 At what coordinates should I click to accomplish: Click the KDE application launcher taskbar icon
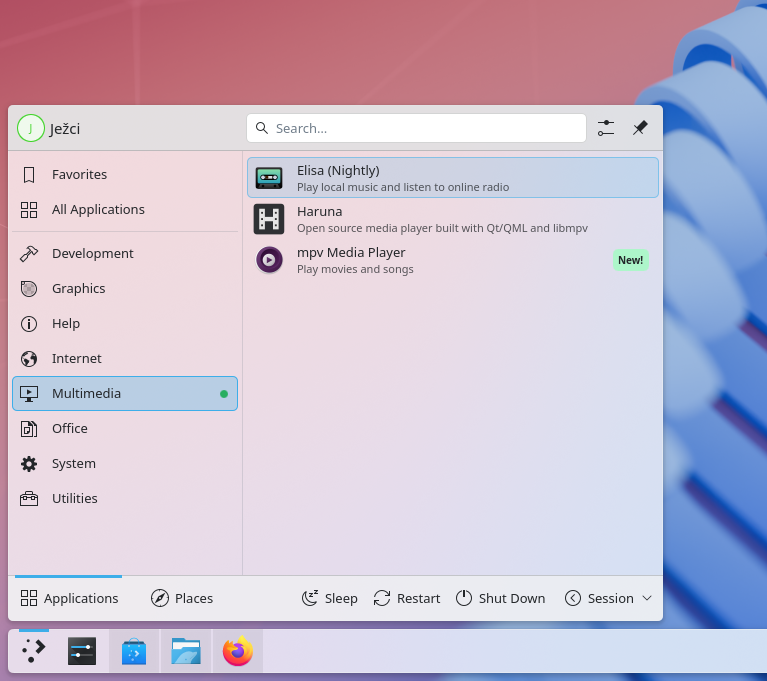(33, 651)
